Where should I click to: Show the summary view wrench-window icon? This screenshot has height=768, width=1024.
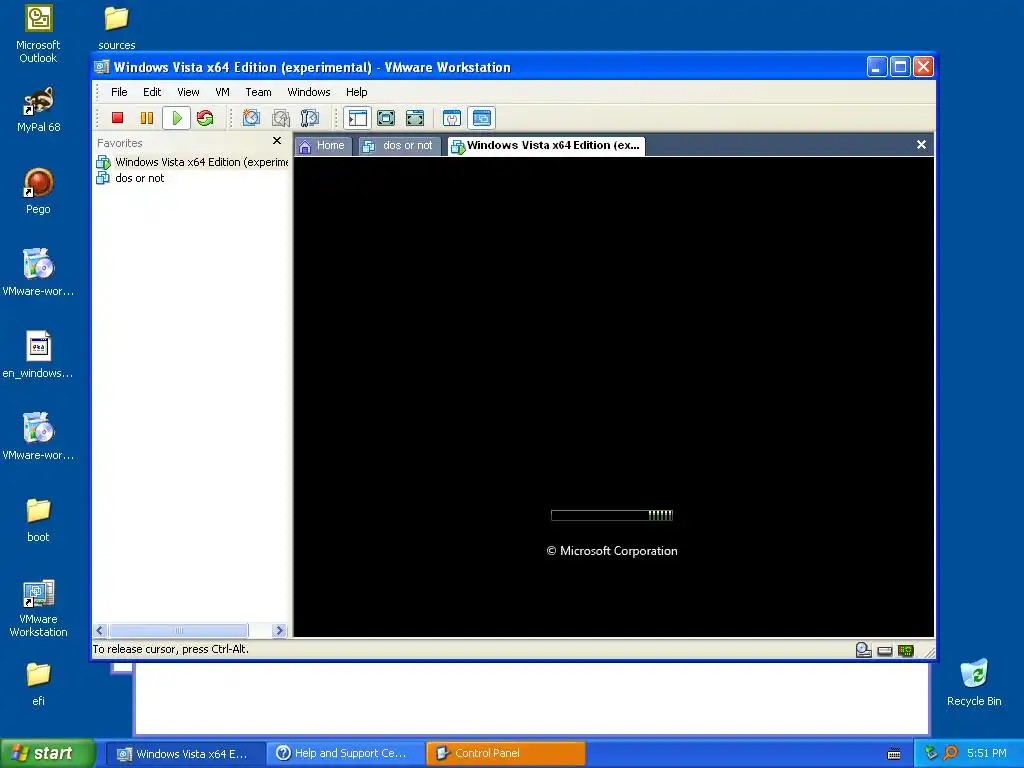[452, 118]
